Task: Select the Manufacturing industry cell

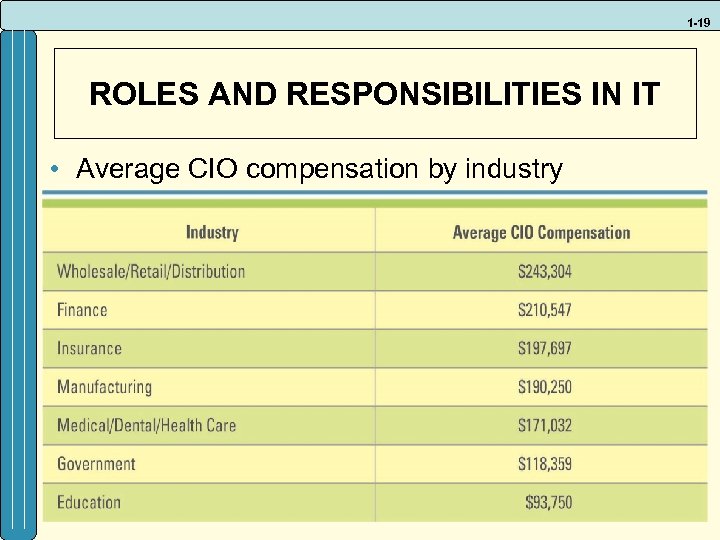Action: pos(104,387)
